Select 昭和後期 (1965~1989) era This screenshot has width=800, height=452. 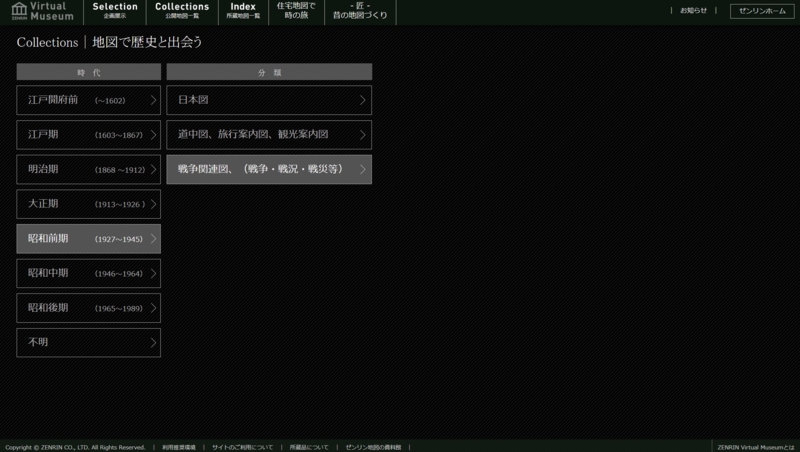[88, 308]
